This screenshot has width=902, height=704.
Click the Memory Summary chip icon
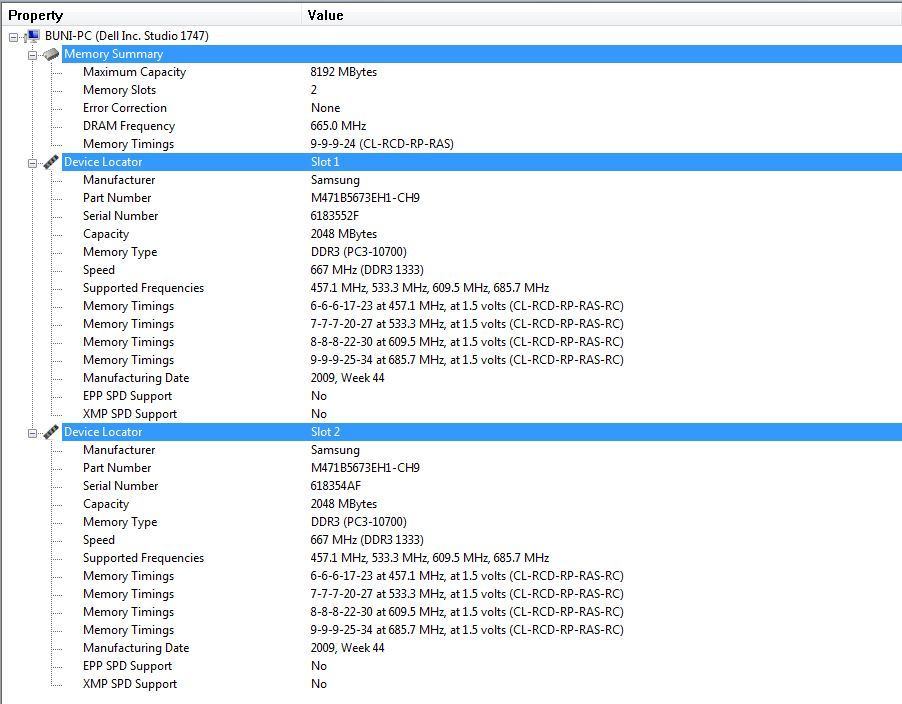[51, 55]
